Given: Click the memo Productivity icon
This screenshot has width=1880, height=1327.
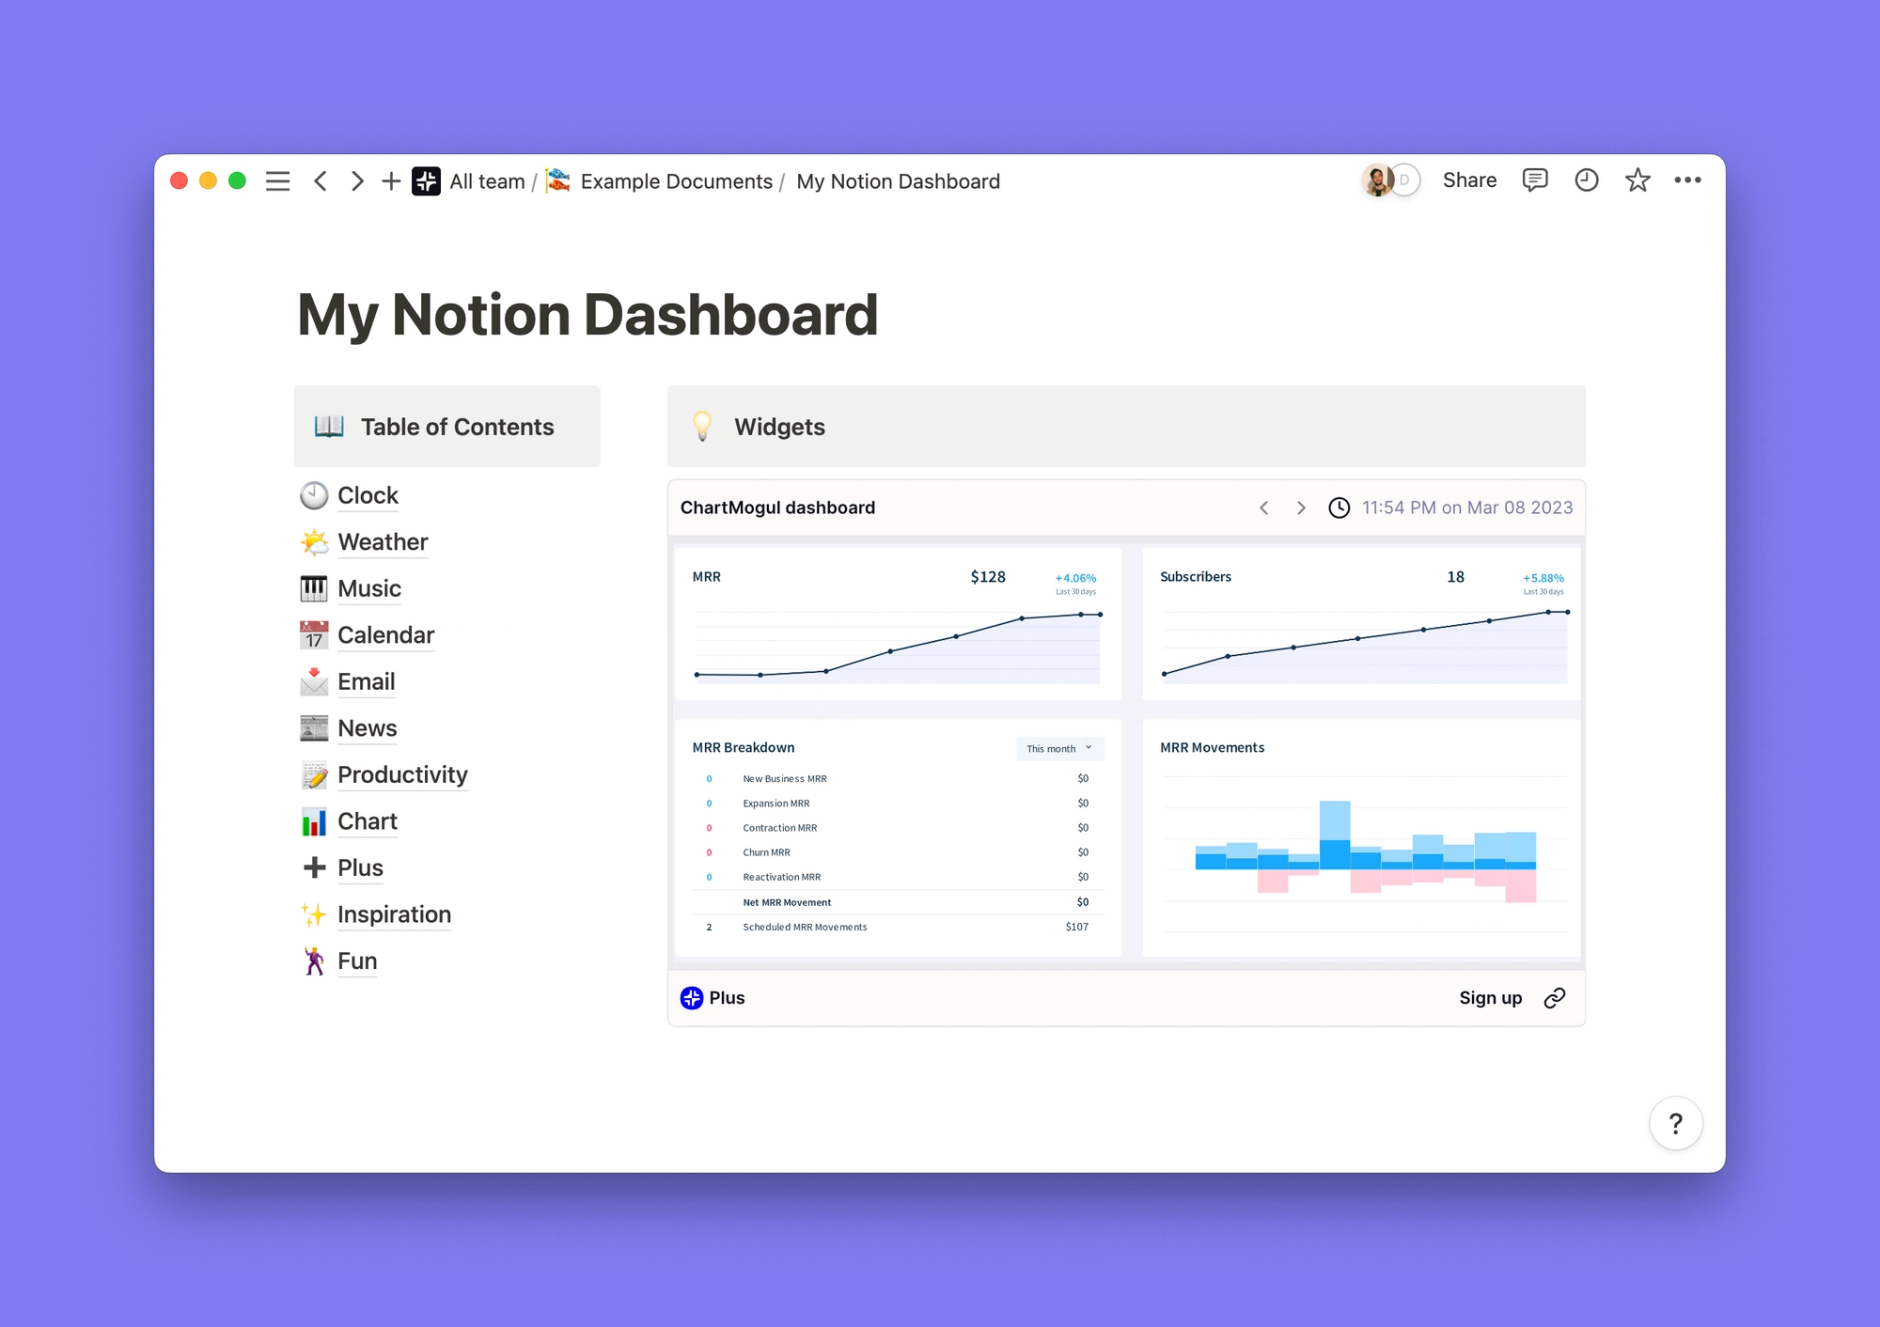Looking at the screenshot, I should 314,775.
